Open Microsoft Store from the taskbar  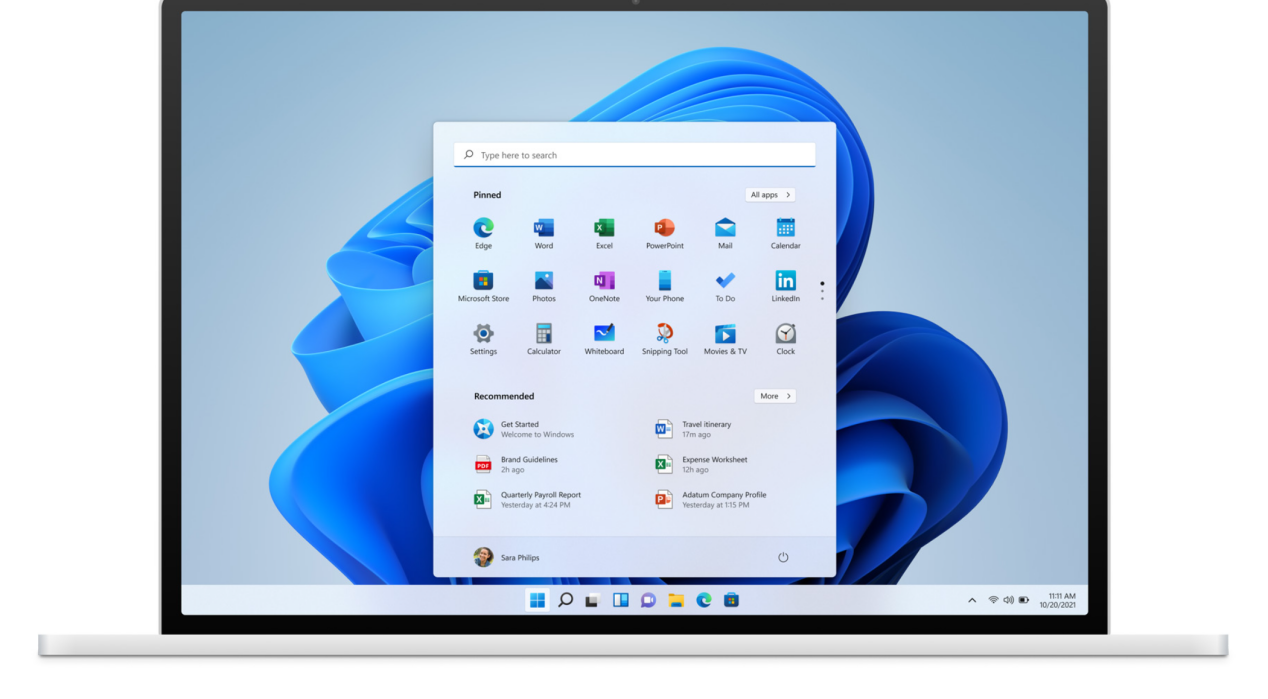(x=731, y=600)
